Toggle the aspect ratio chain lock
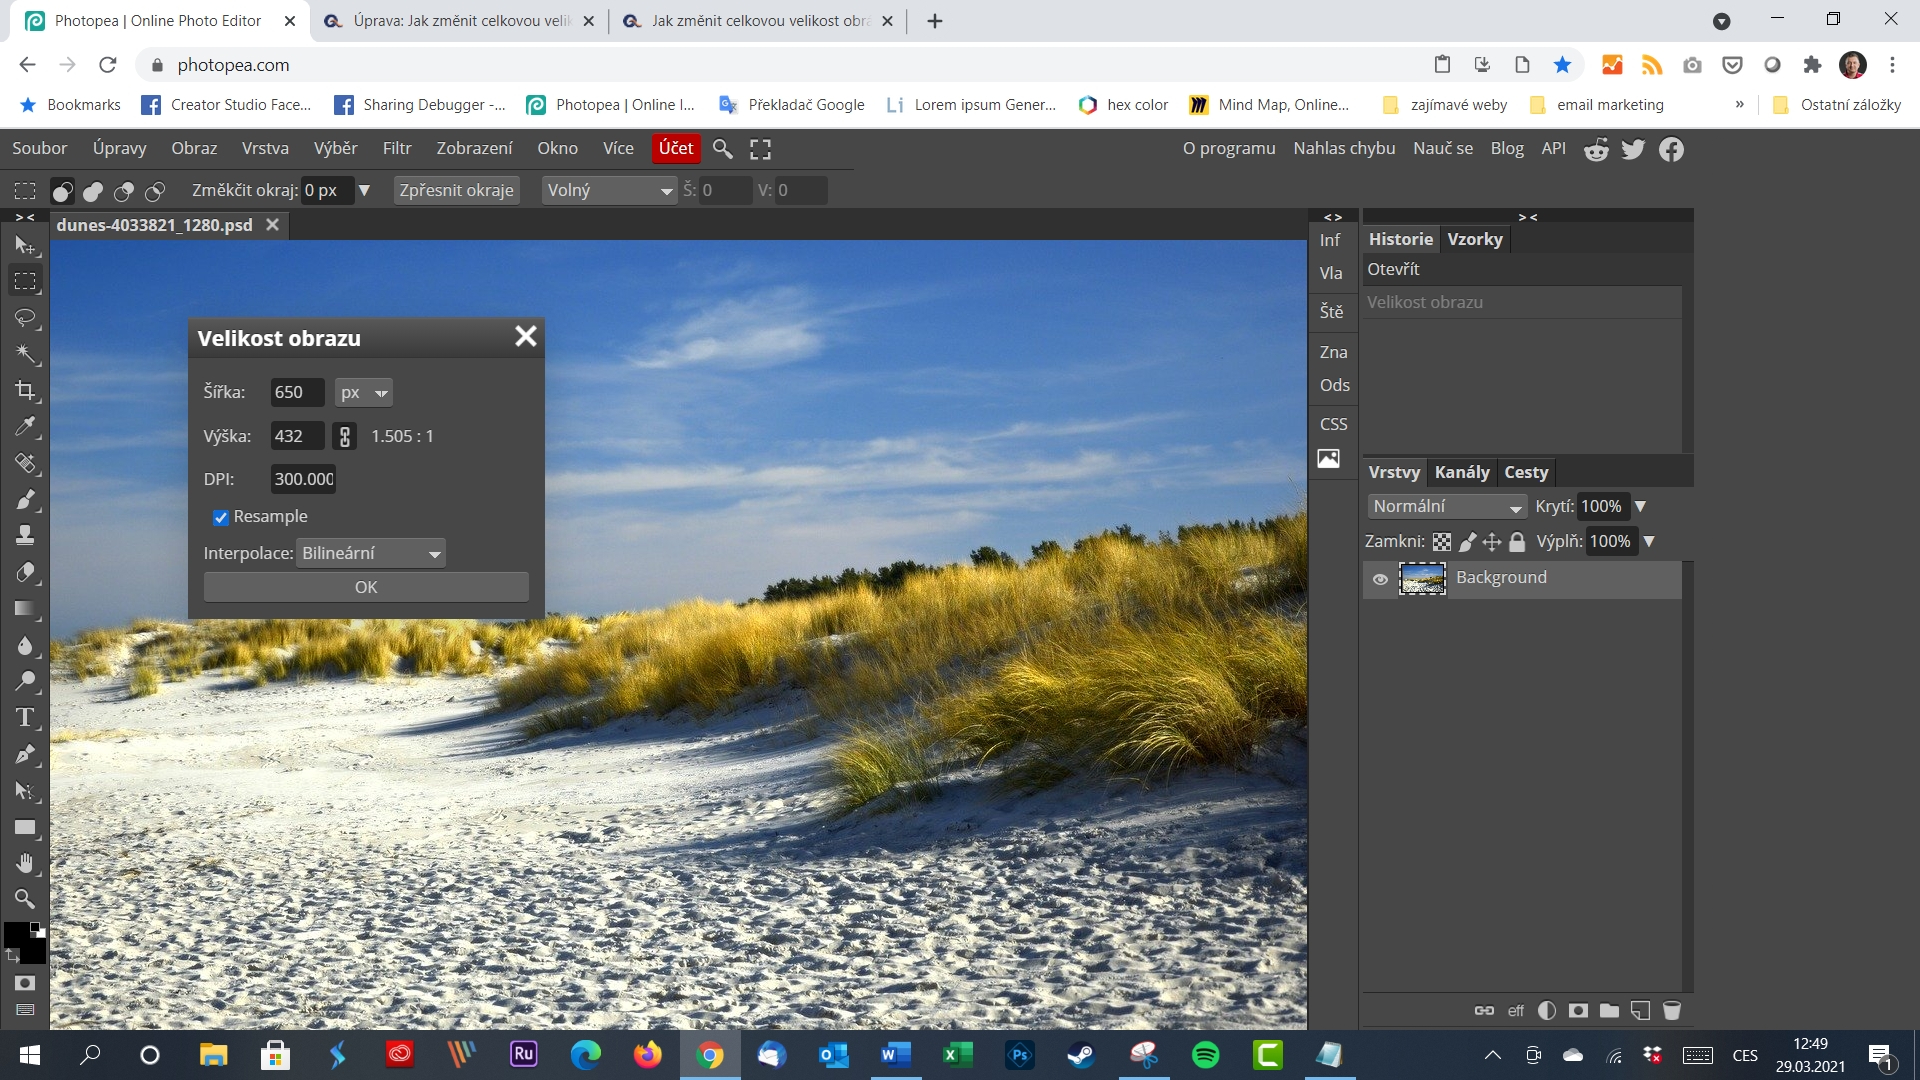Viewport: 1920px width, 1080px height. (x=345, y=436)
